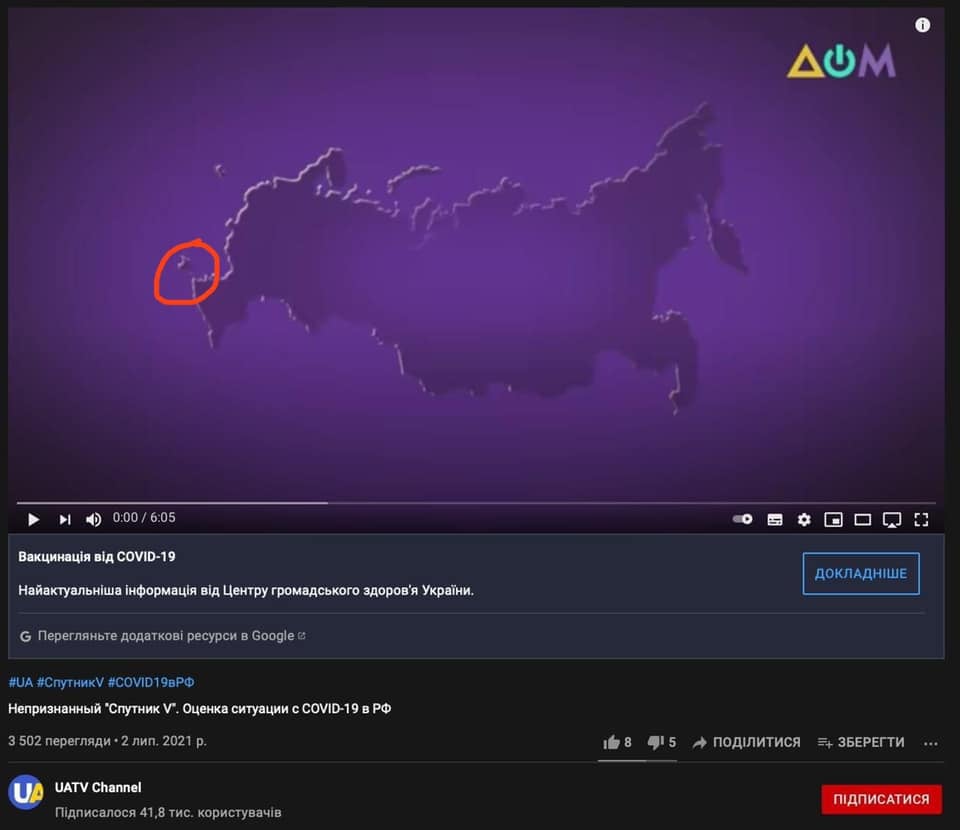Screen dimensions: 960x830
Task: Open the video info card icon
Action: click(922, 25)
